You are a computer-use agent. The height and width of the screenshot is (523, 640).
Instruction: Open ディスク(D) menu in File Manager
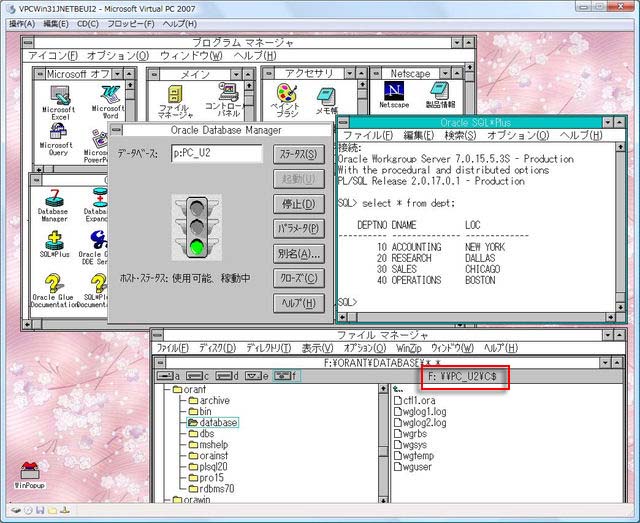(218, 348)
